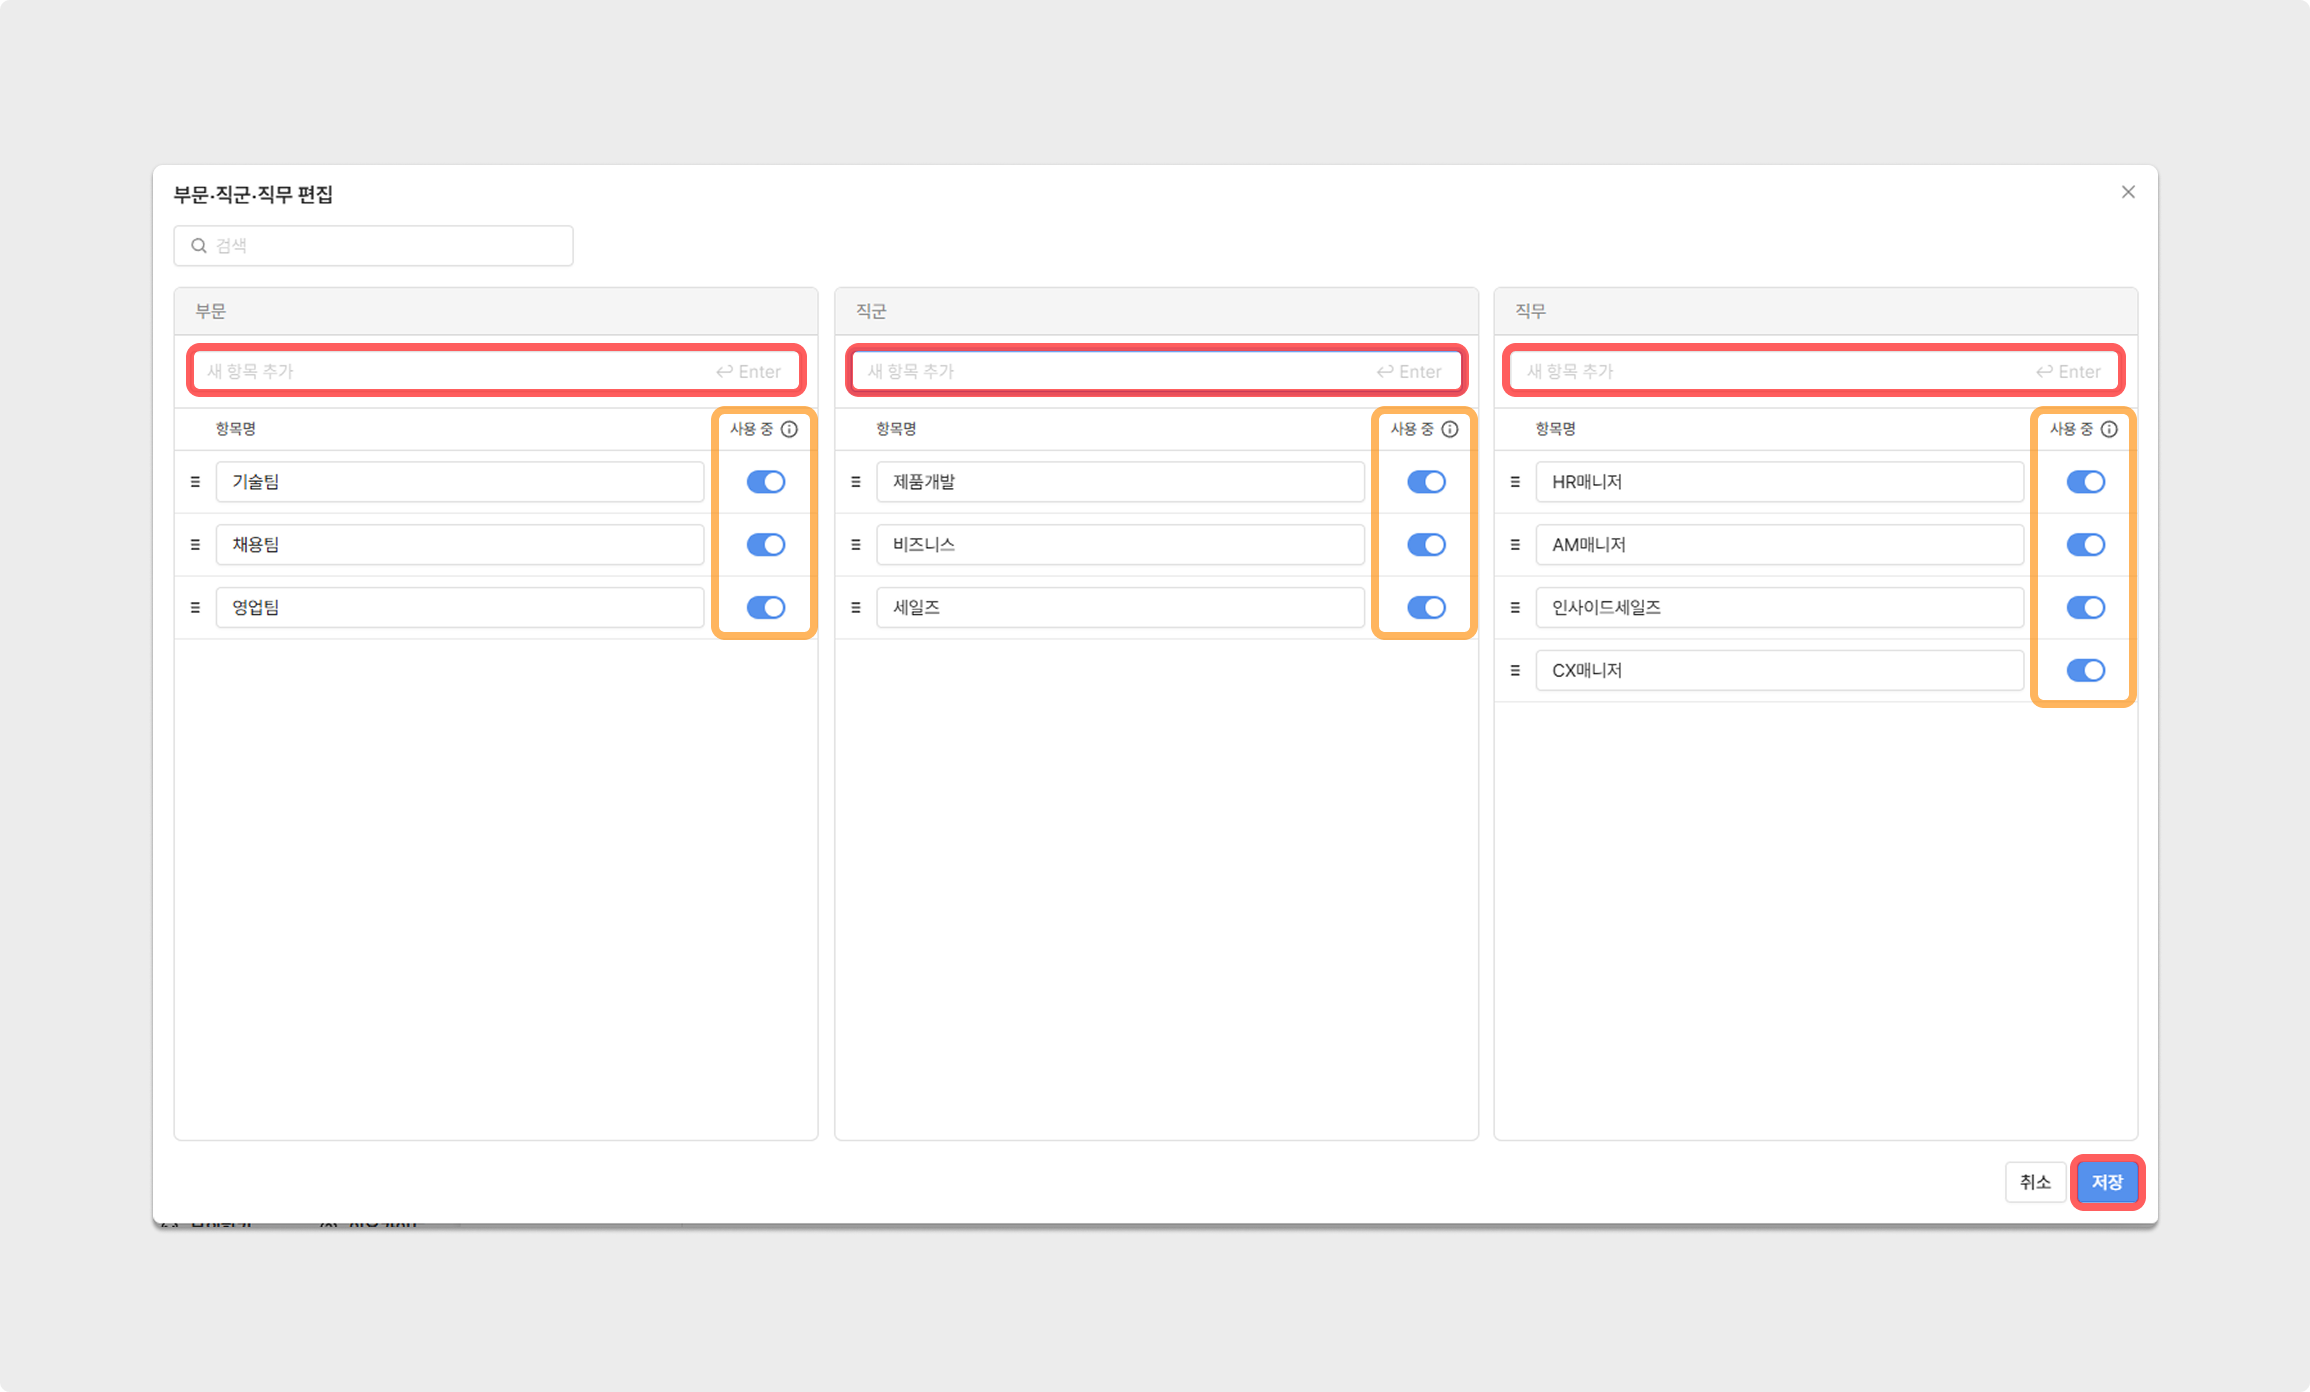The width and height of the screenshot is (2310, 1392).
Task: Switch off the 인사이드세일즈 toggle
Action: 2086,607
